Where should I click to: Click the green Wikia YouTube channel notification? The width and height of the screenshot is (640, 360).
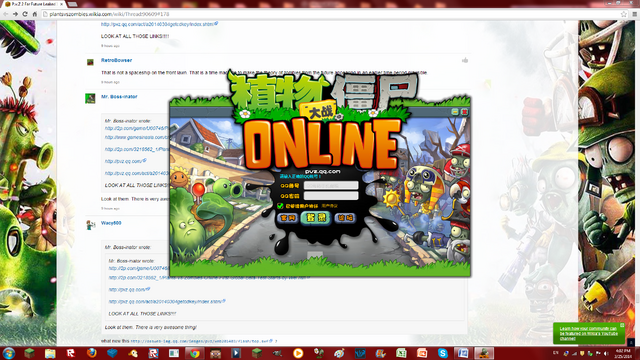tap(588, 333)
